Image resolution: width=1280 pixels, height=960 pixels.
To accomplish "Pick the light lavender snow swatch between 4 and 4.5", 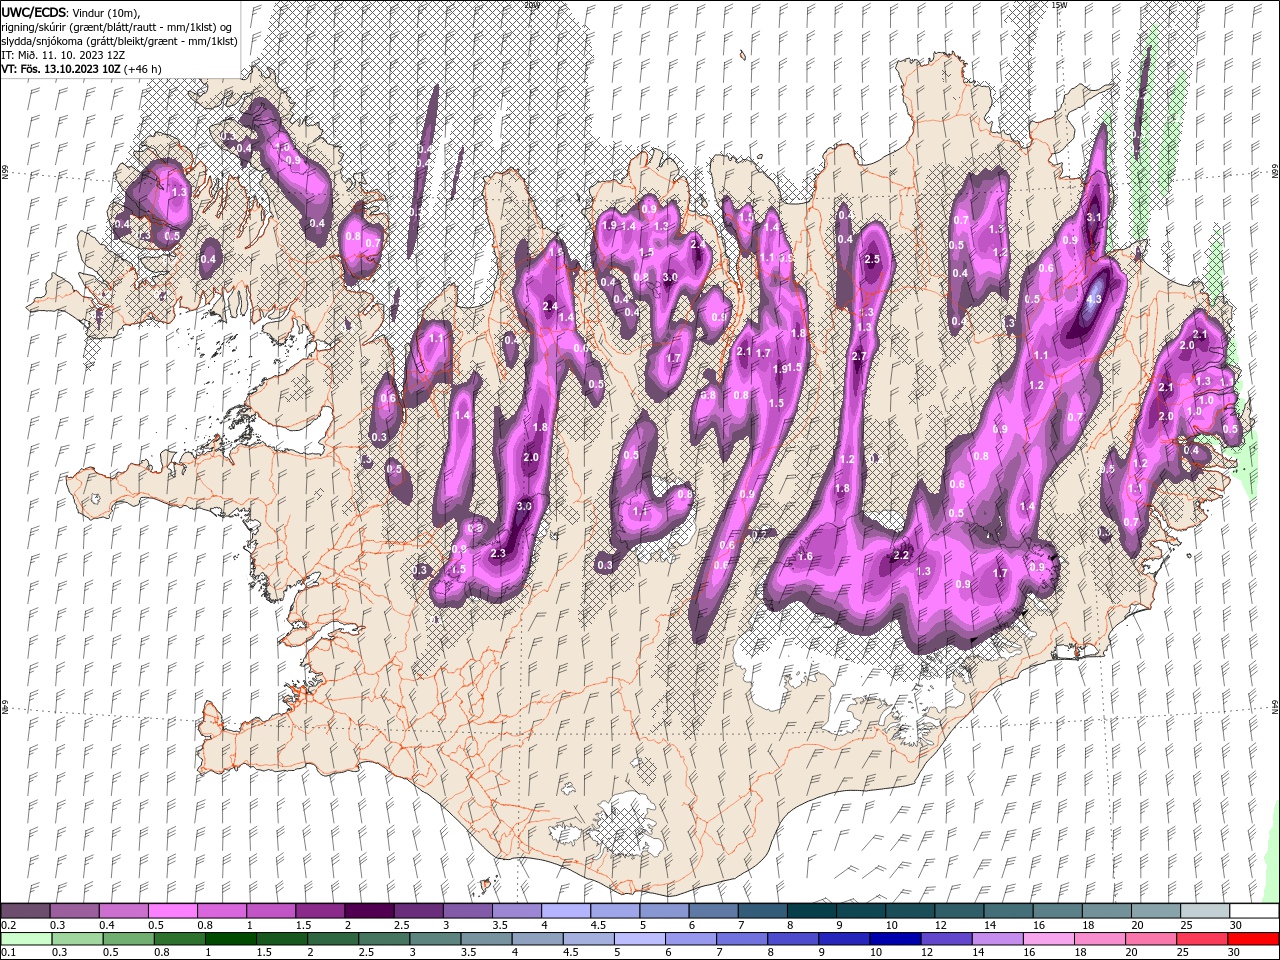I will pos(565,911).
